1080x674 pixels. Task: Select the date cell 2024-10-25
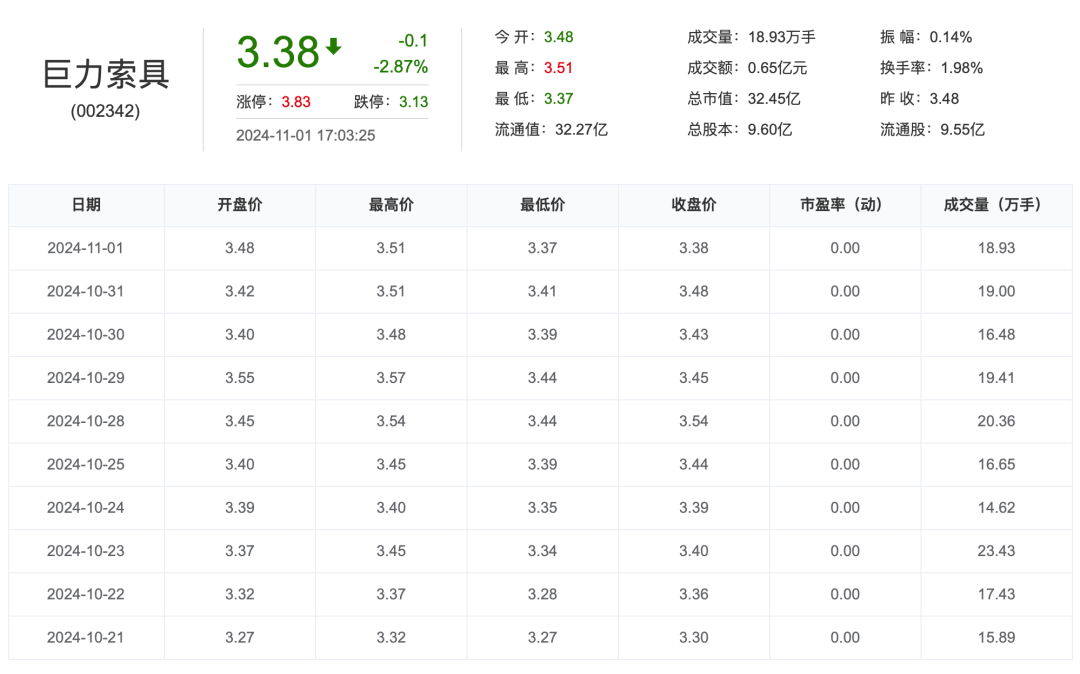pos(85,465)
